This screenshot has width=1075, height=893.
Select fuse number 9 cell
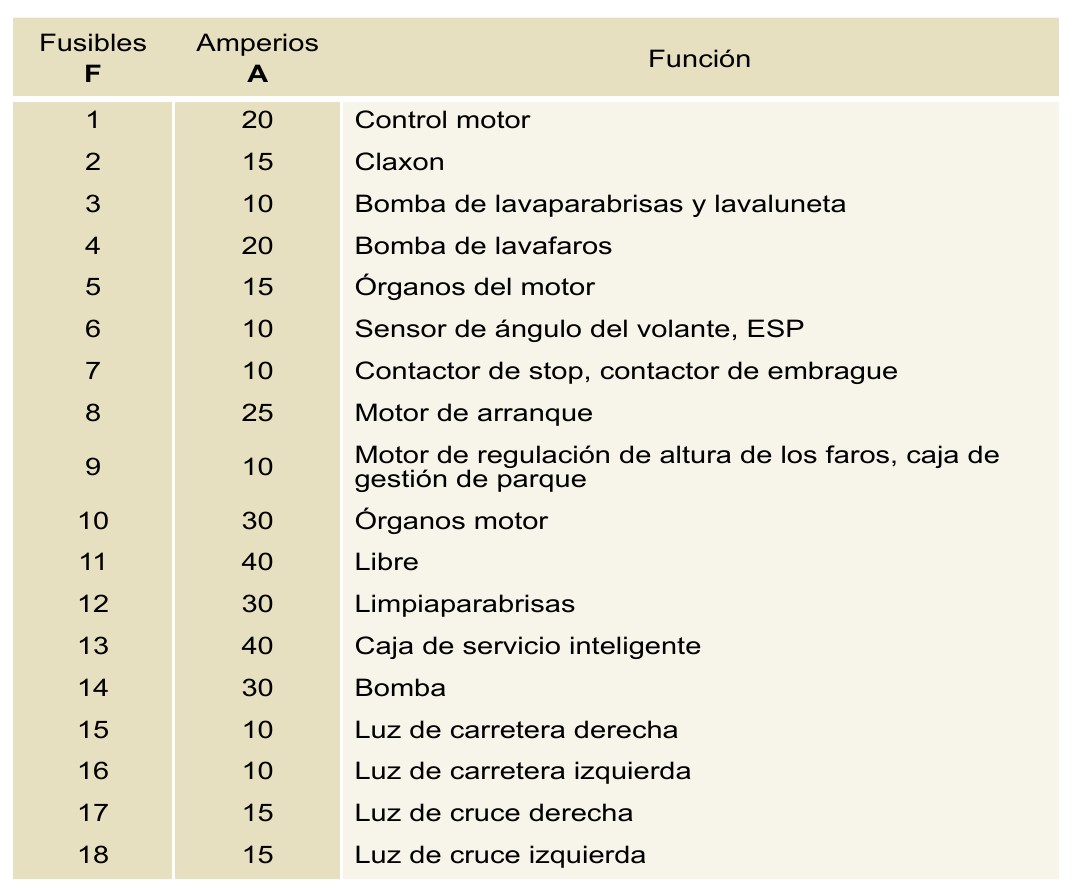coord(93,466)
